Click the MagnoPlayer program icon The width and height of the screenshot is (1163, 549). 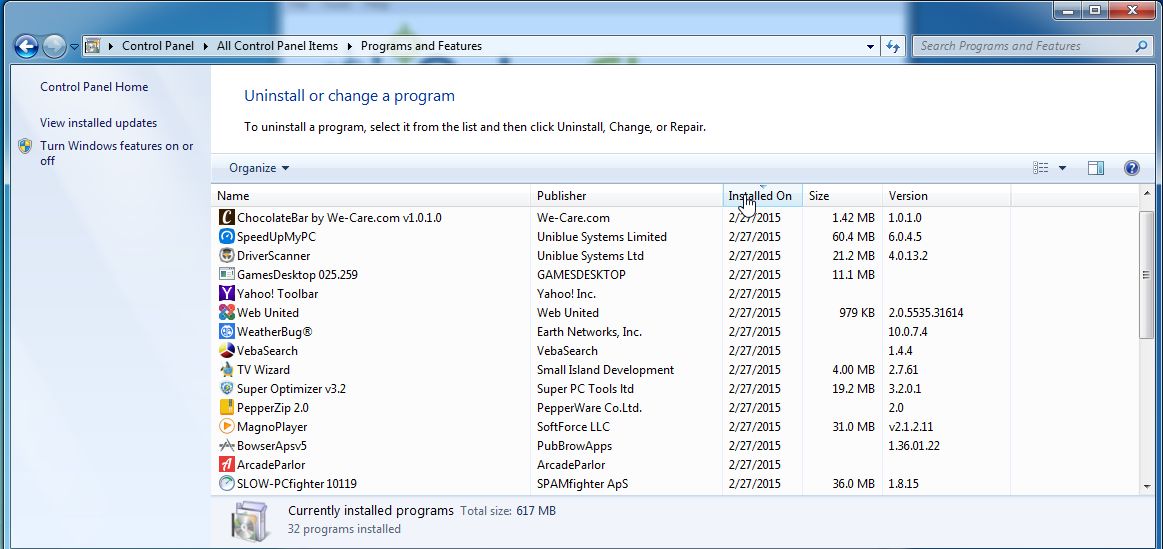[227, 427]
